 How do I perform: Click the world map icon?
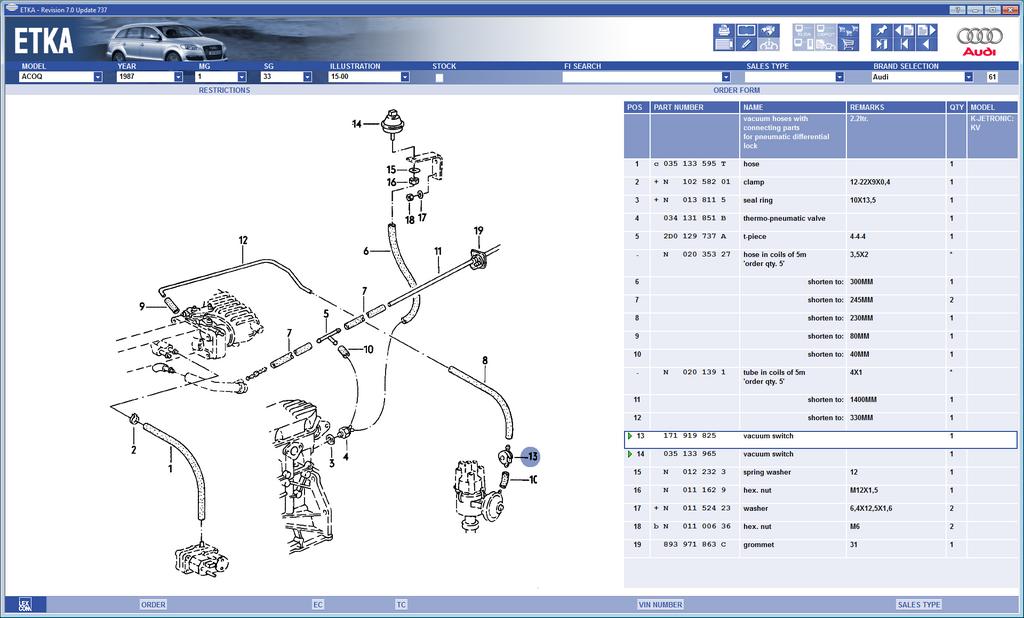tap(769, 31)
